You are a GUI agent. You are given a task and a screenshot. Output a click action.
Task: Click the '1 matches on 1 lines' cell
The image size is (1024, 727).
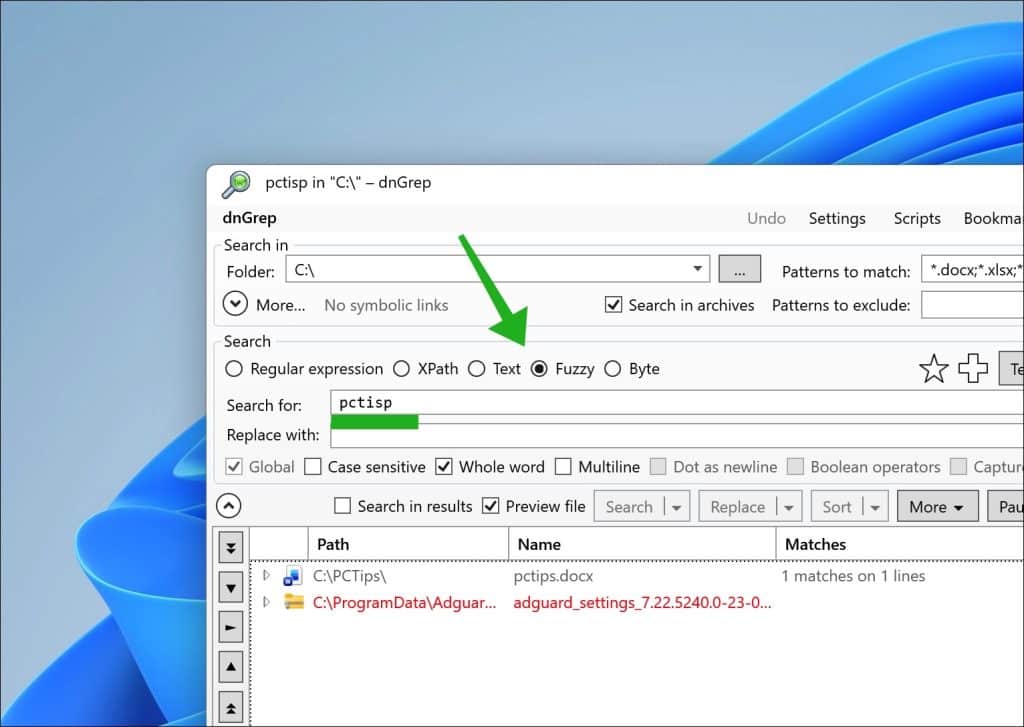point(853,576)
